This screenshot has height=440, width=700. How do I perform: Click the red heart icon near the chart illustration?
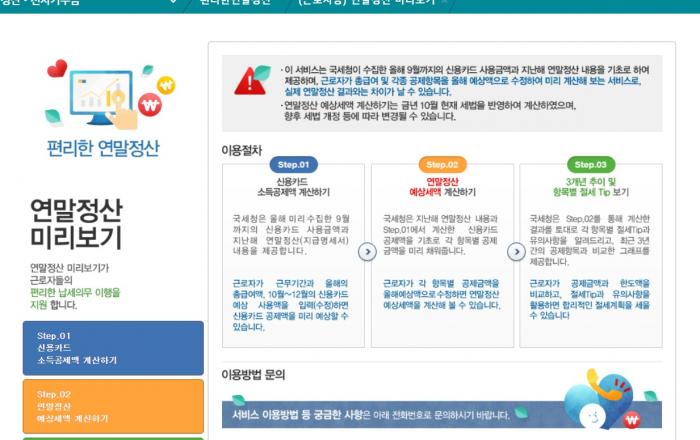coord(56,70)
